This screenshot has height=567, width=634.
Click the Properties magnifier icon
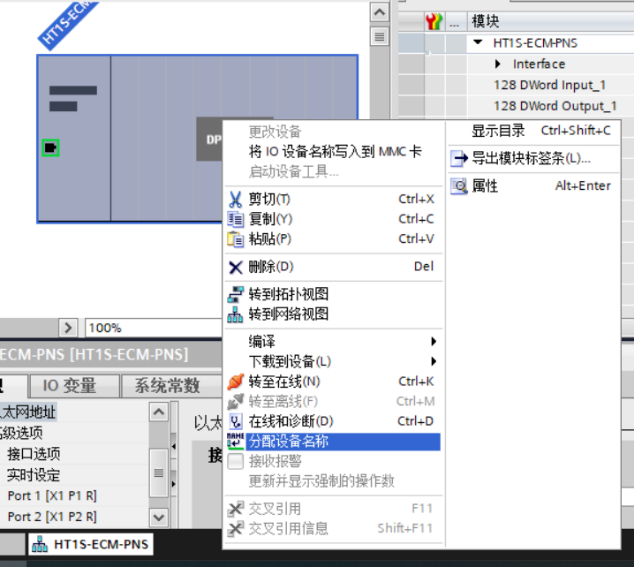[x=459, y=186]
